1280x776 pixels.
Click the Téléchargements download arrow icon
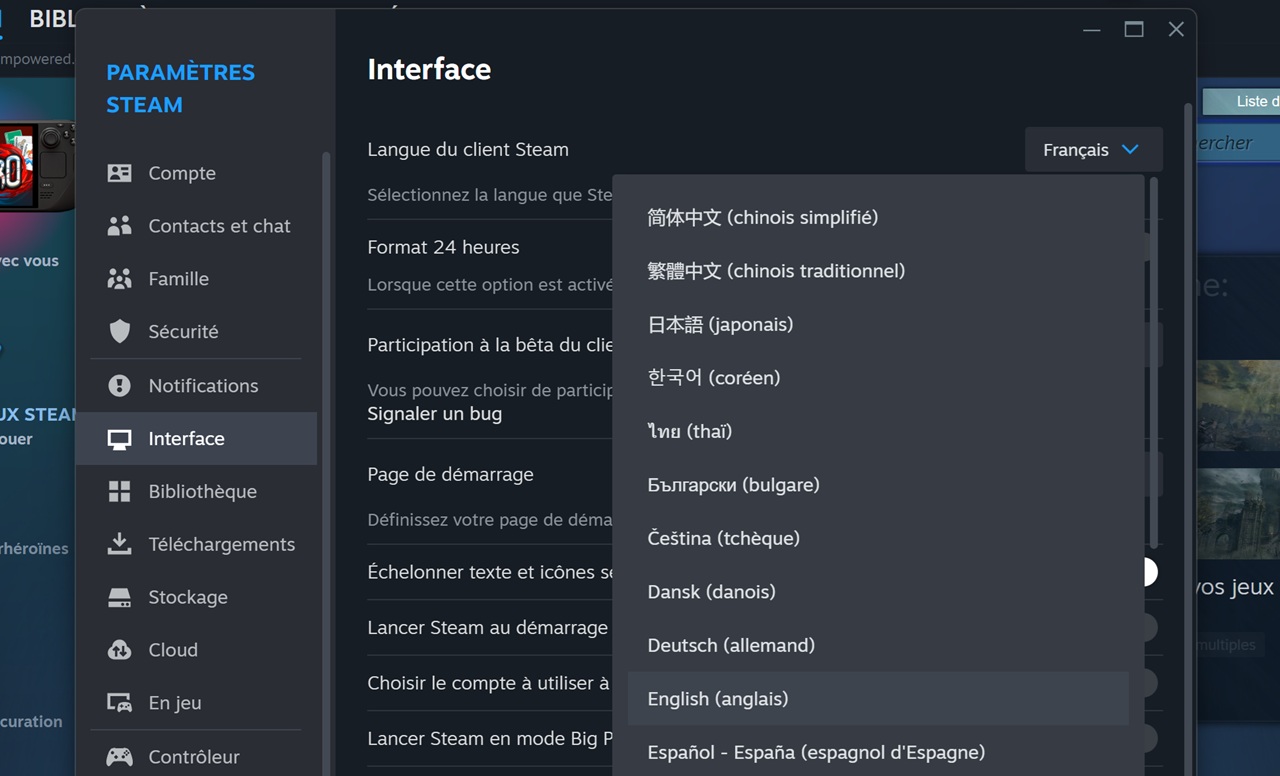click(119, 544)
